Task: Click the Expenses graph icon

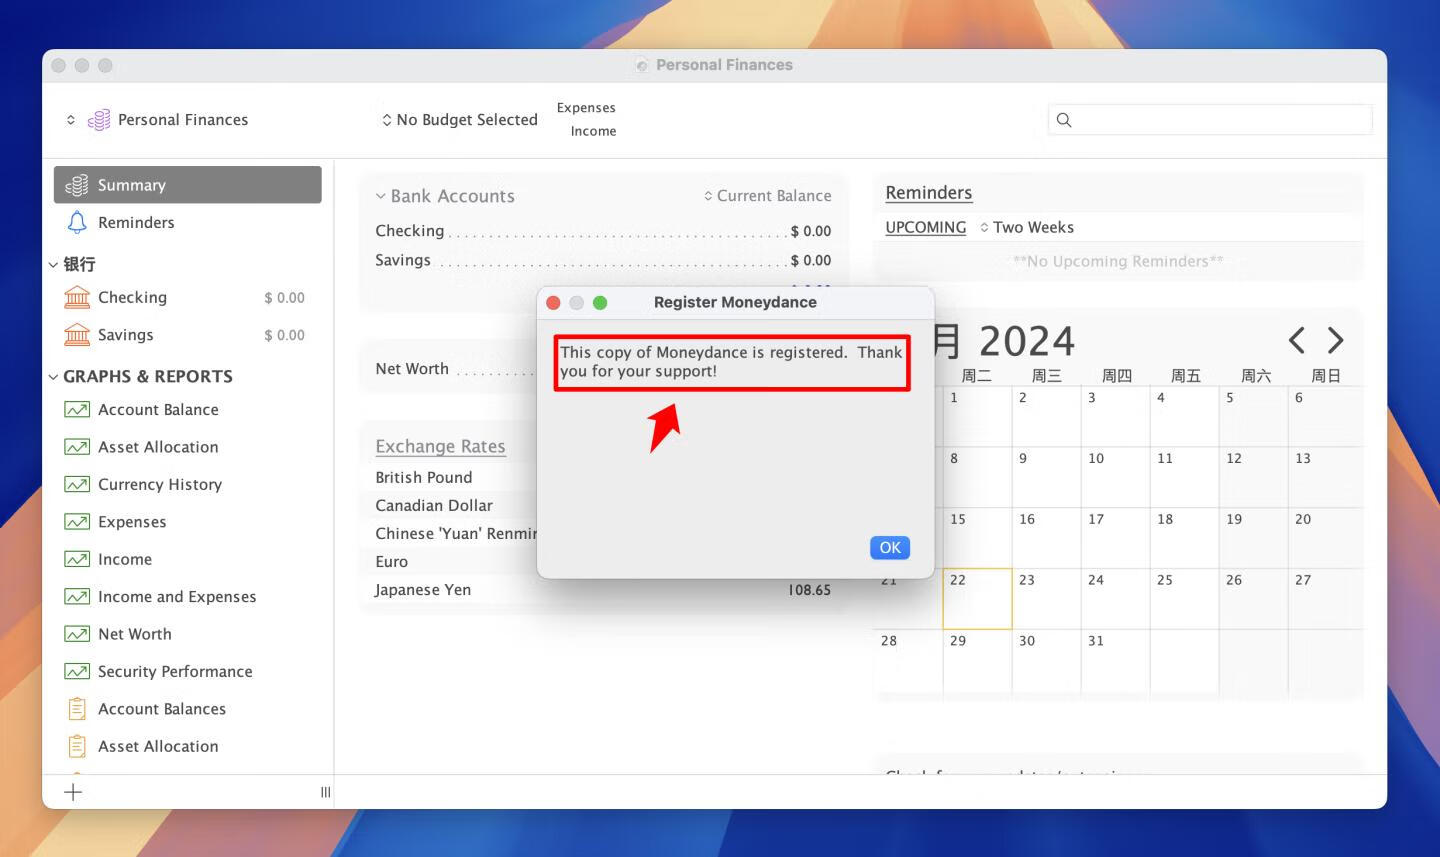Action: pos(77,521)
